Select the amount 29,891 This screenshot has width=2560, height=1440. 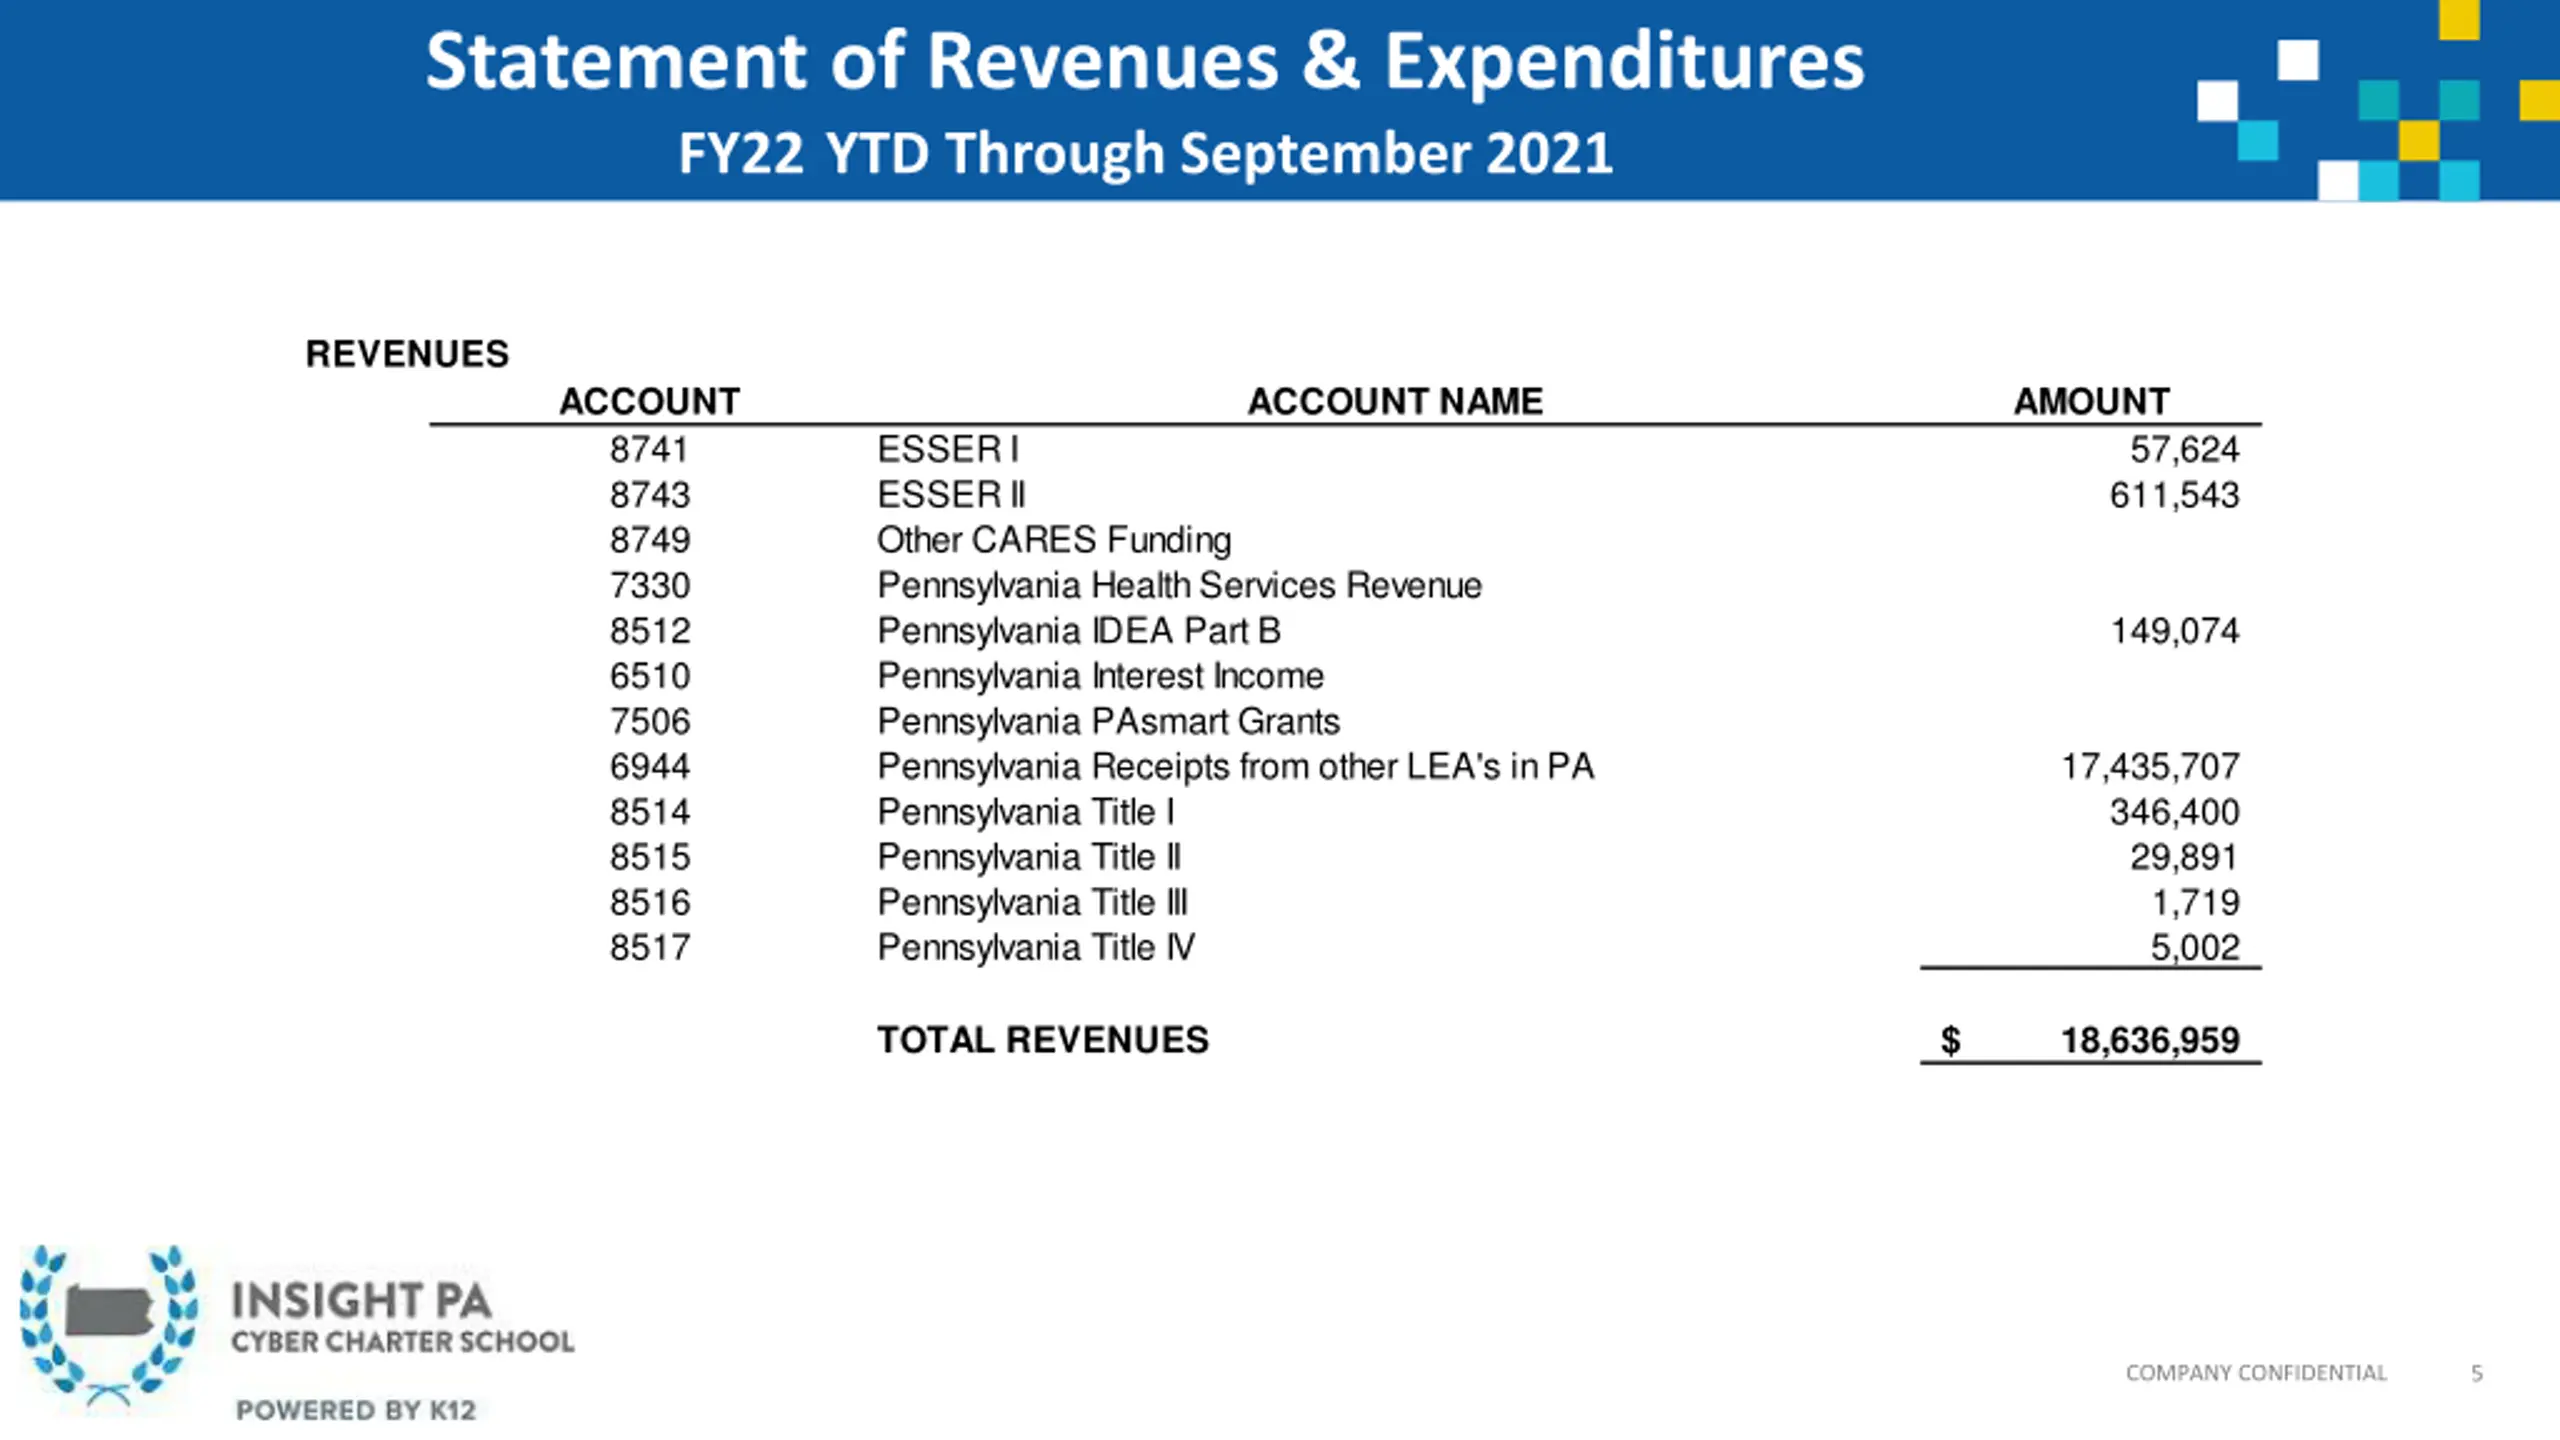2184,857
